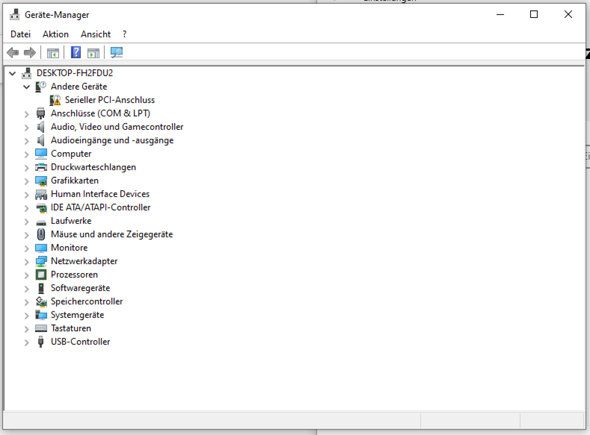Image resolution: width=590 pixels, height=435 pixels.
Task: Select the Mäuse und andere Zeigegeräte entry
Action: pyautogui.click(x=112, y=234)
